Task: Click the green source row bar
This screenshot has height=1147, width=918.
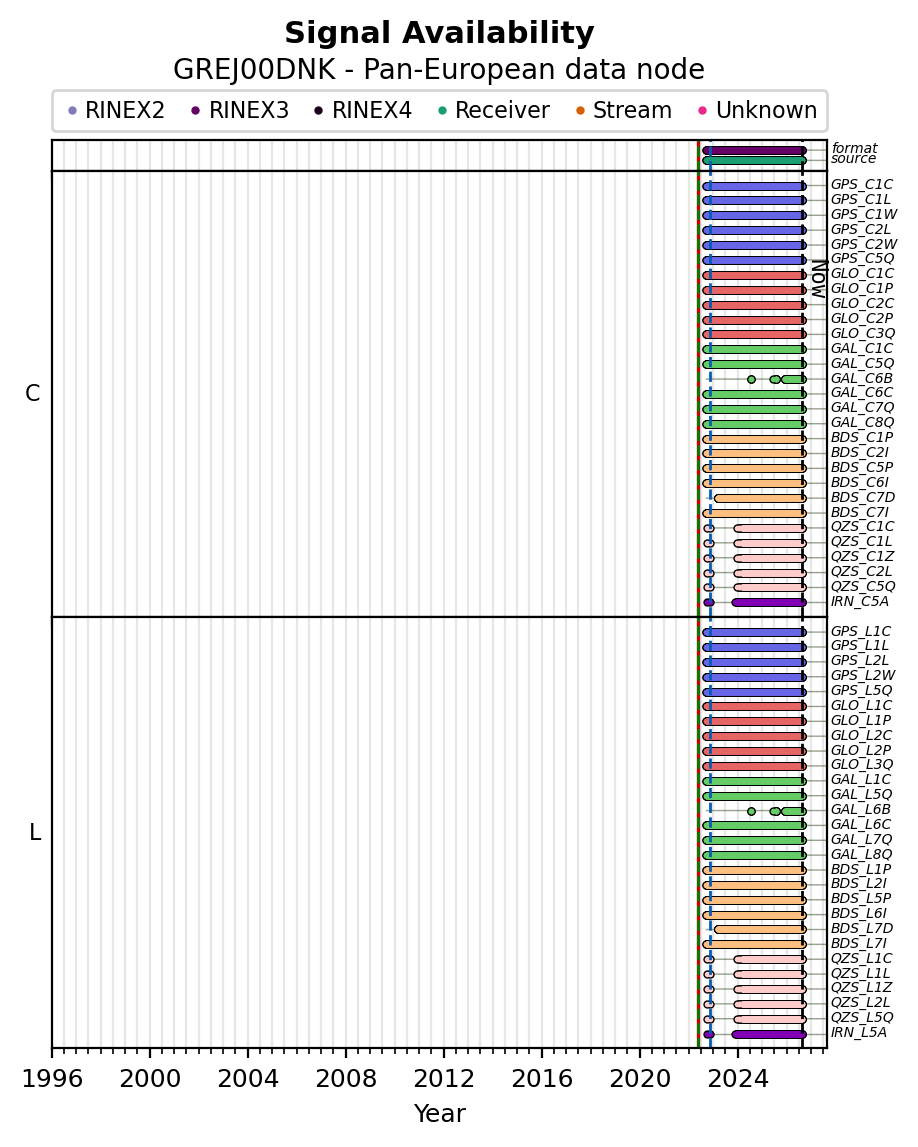Action: pyautogui.click(x=754, y=160)
